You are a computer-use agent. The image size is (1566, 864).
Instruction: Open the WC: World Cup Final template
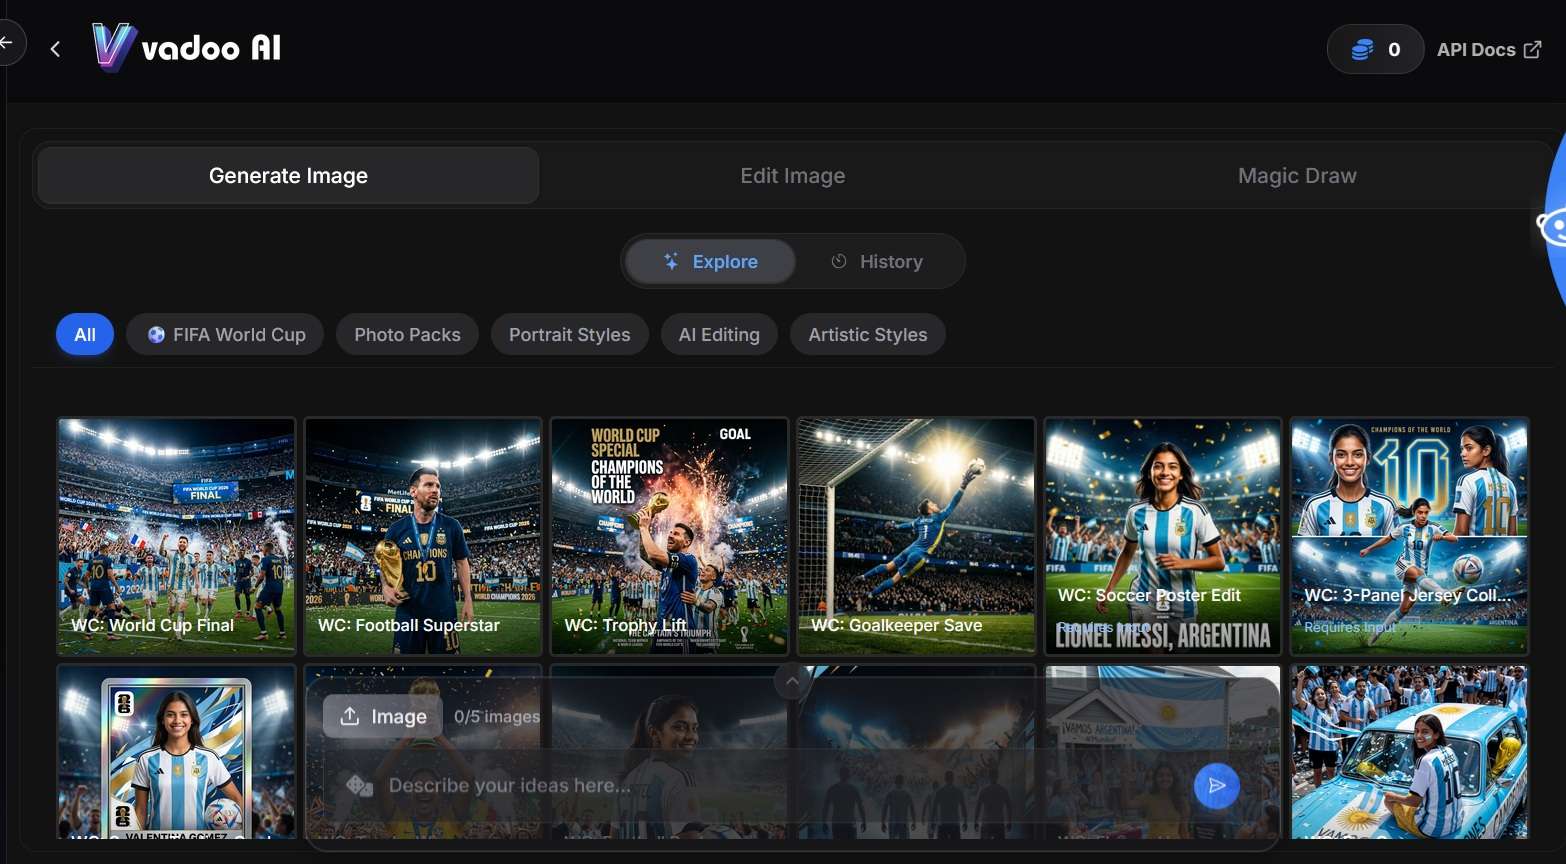176,536
